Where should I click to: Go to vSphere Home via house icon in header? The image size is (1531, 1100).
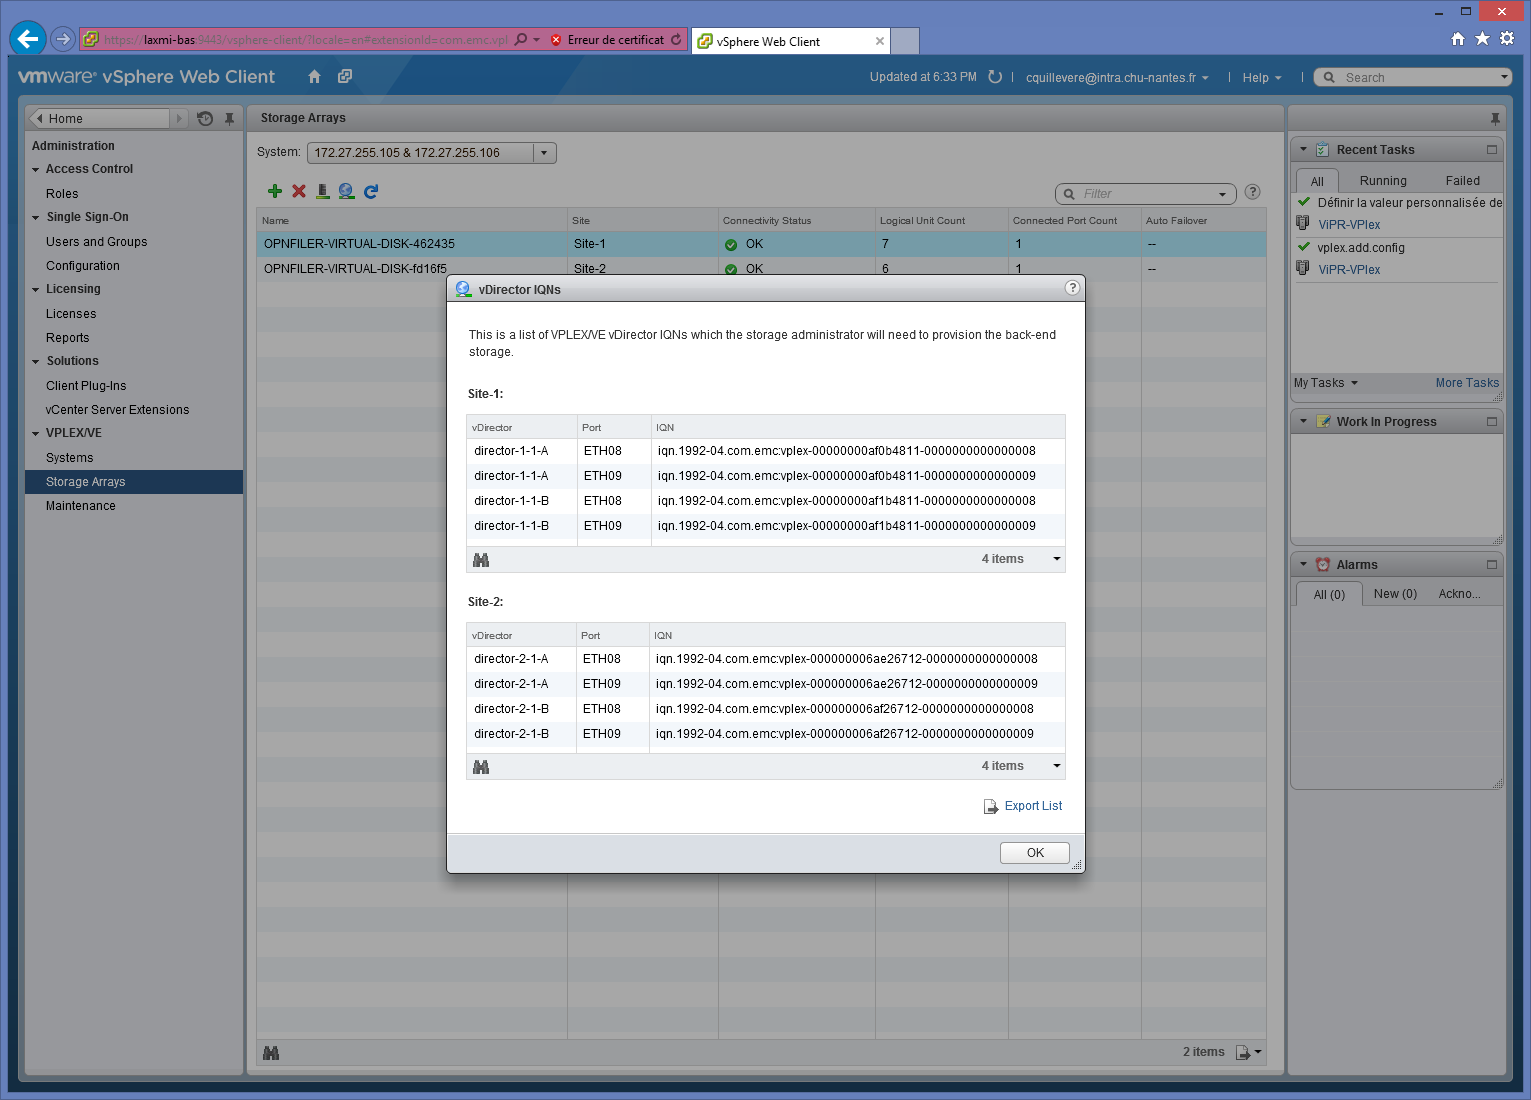coord(315,77)
